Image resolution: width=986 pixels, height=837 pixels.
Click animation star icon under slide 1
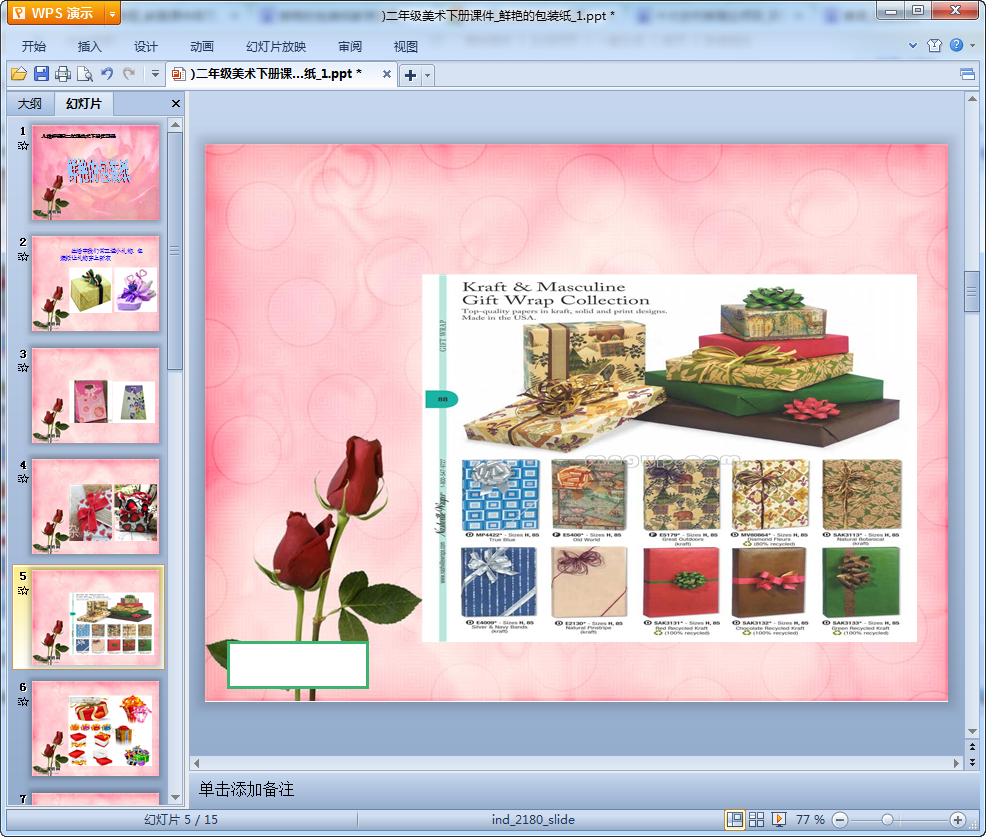pyautogui.click(x=23, y=146)
